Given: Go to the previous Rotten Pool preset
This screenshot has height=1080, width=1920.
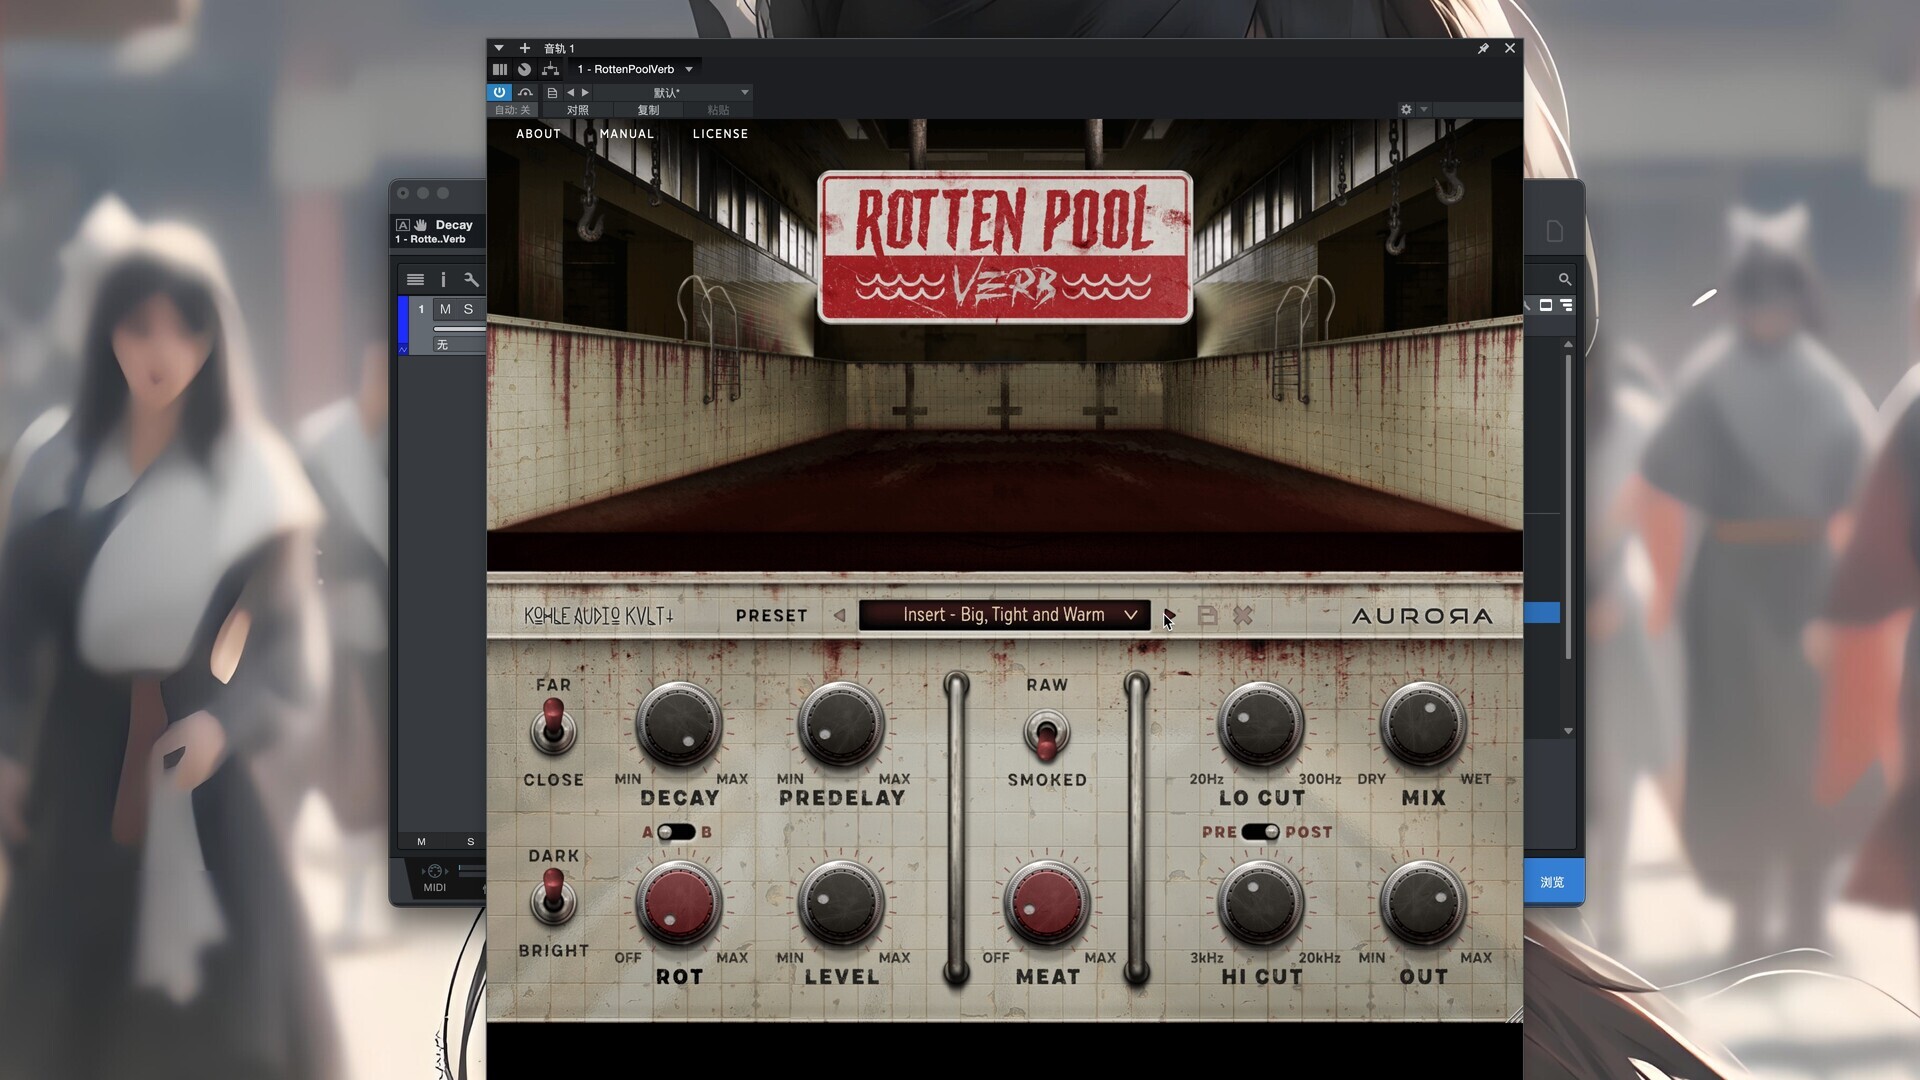Looking at the screenshot, I should [x=839, y=616].
